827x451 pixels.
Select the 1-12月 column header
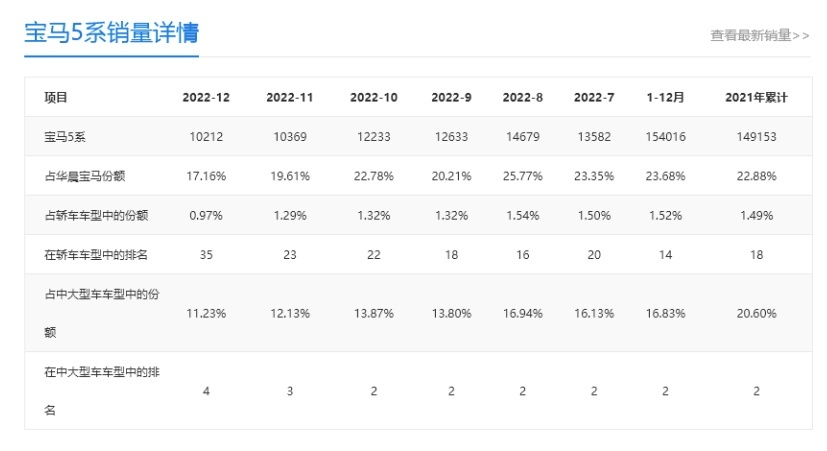666,98
